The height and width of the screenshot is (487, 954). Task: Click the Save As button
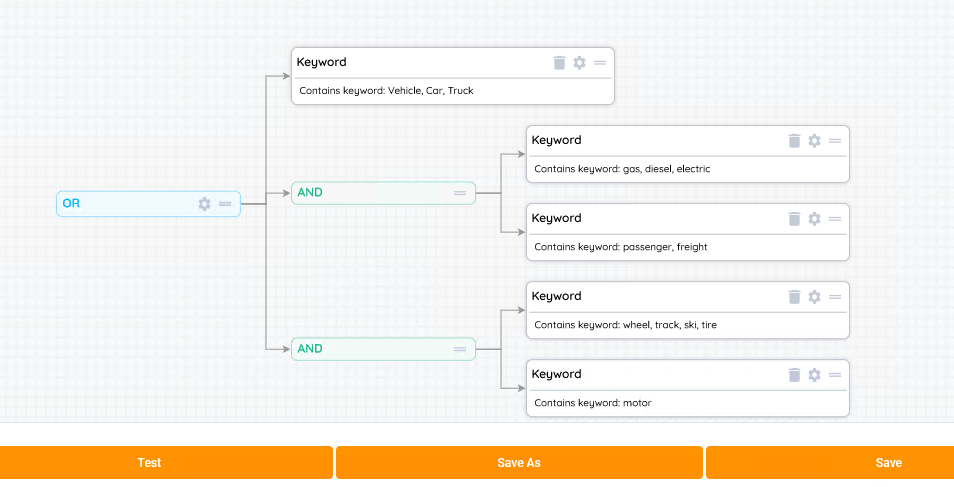(518, 463)
